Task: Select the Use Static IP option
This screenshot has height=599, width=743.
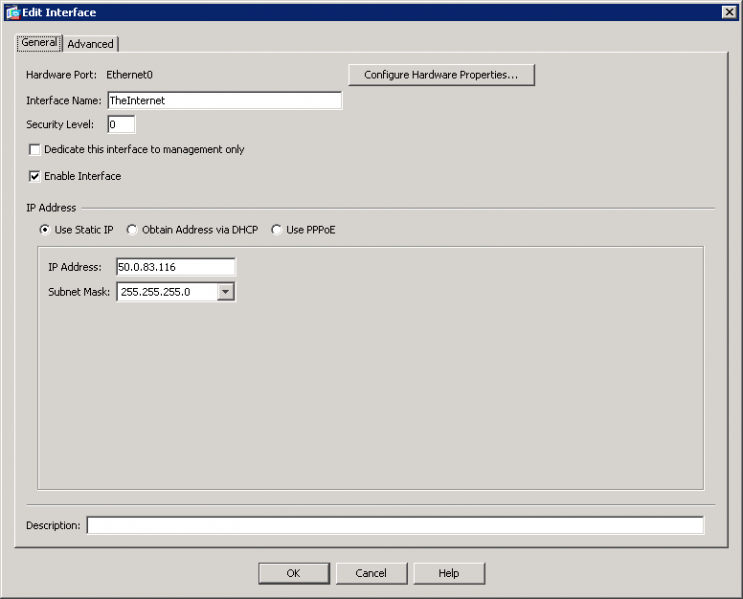Action: 45,230
